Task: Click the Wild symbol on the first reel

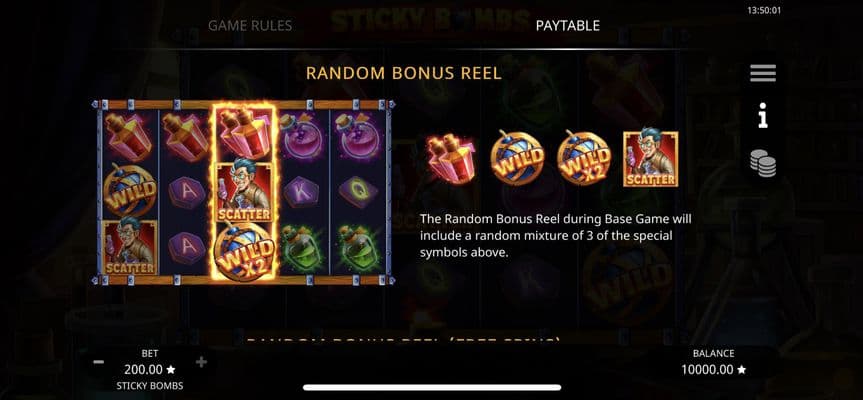Action: [x=129, y=191]
